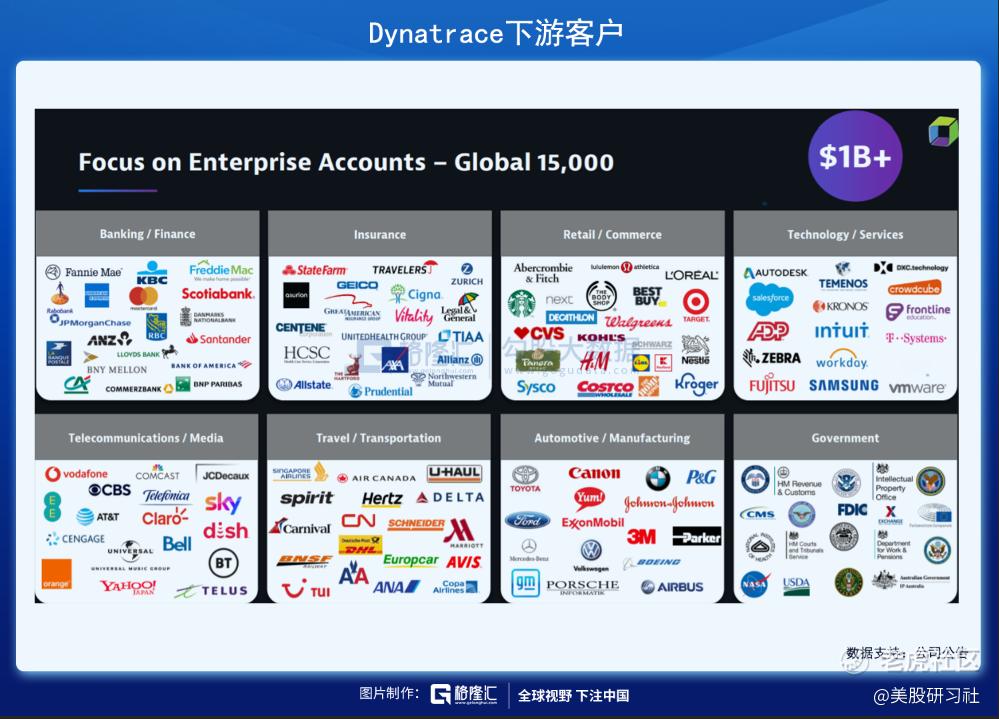Select the Ford oval logo
The image size is (999, 719).
[527, 520]
